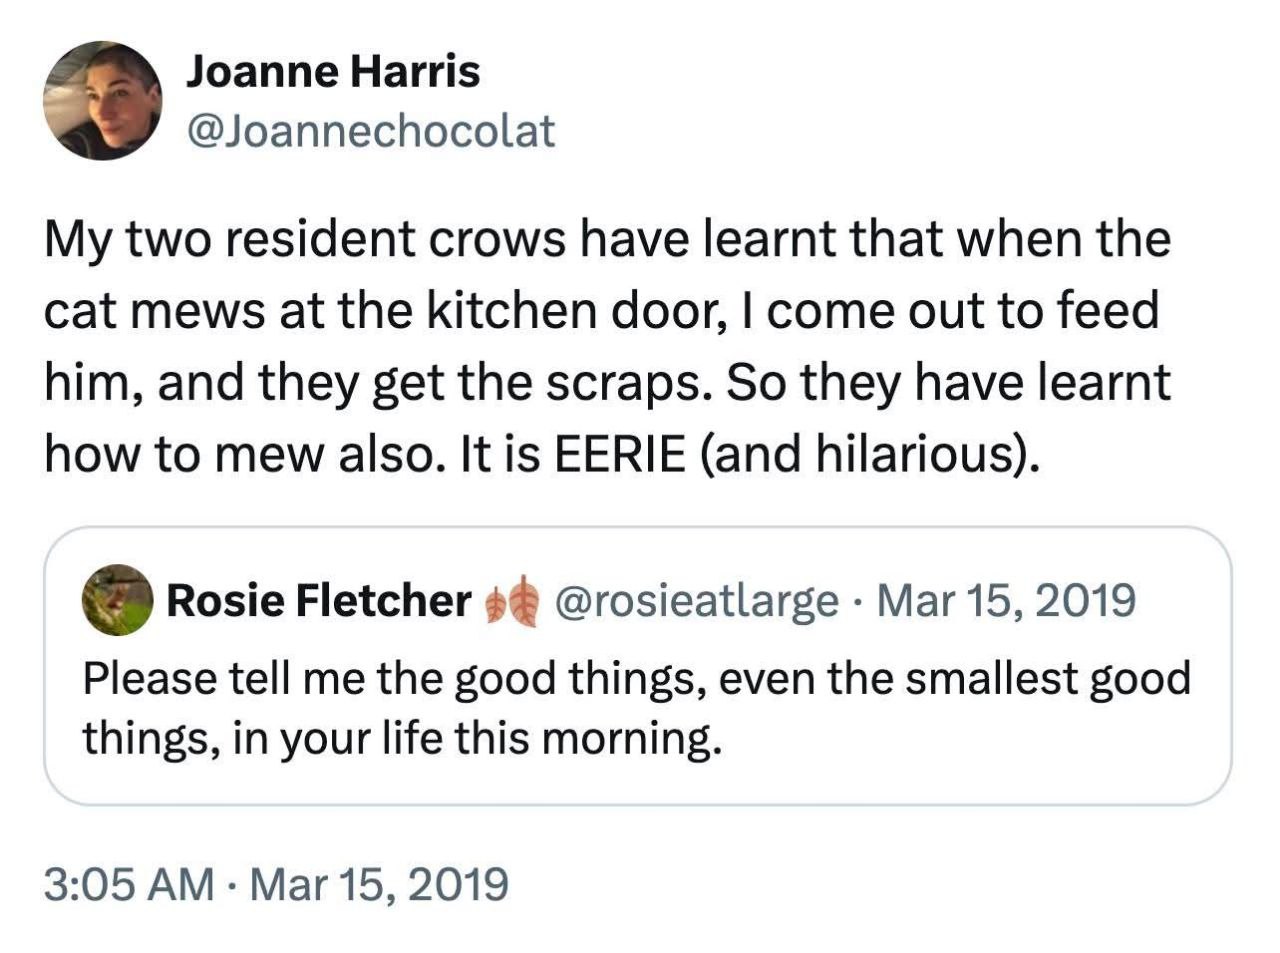Click the leaf emoji beside Rosie Fletcher
Image resolution: width=1280 pixels, height=953 pixels.
coord(511,602)
